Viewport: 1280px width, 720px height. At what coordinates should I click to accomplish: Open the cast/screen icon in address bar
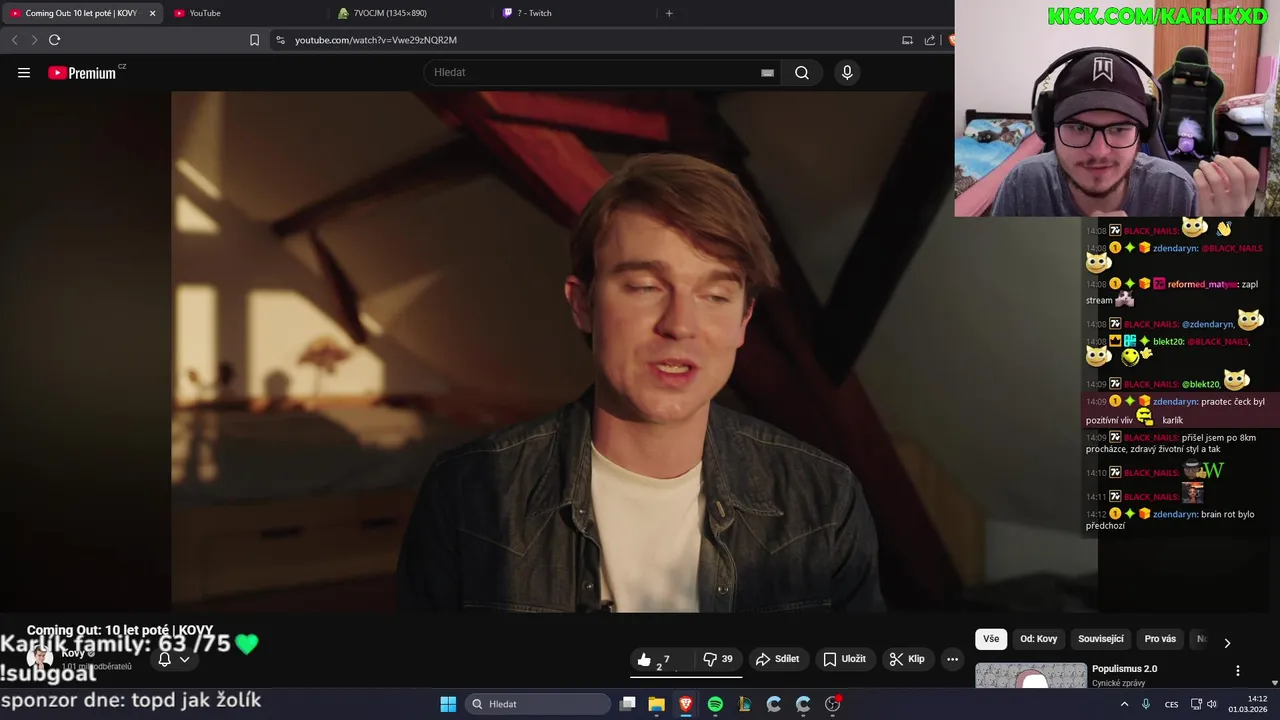907,40
